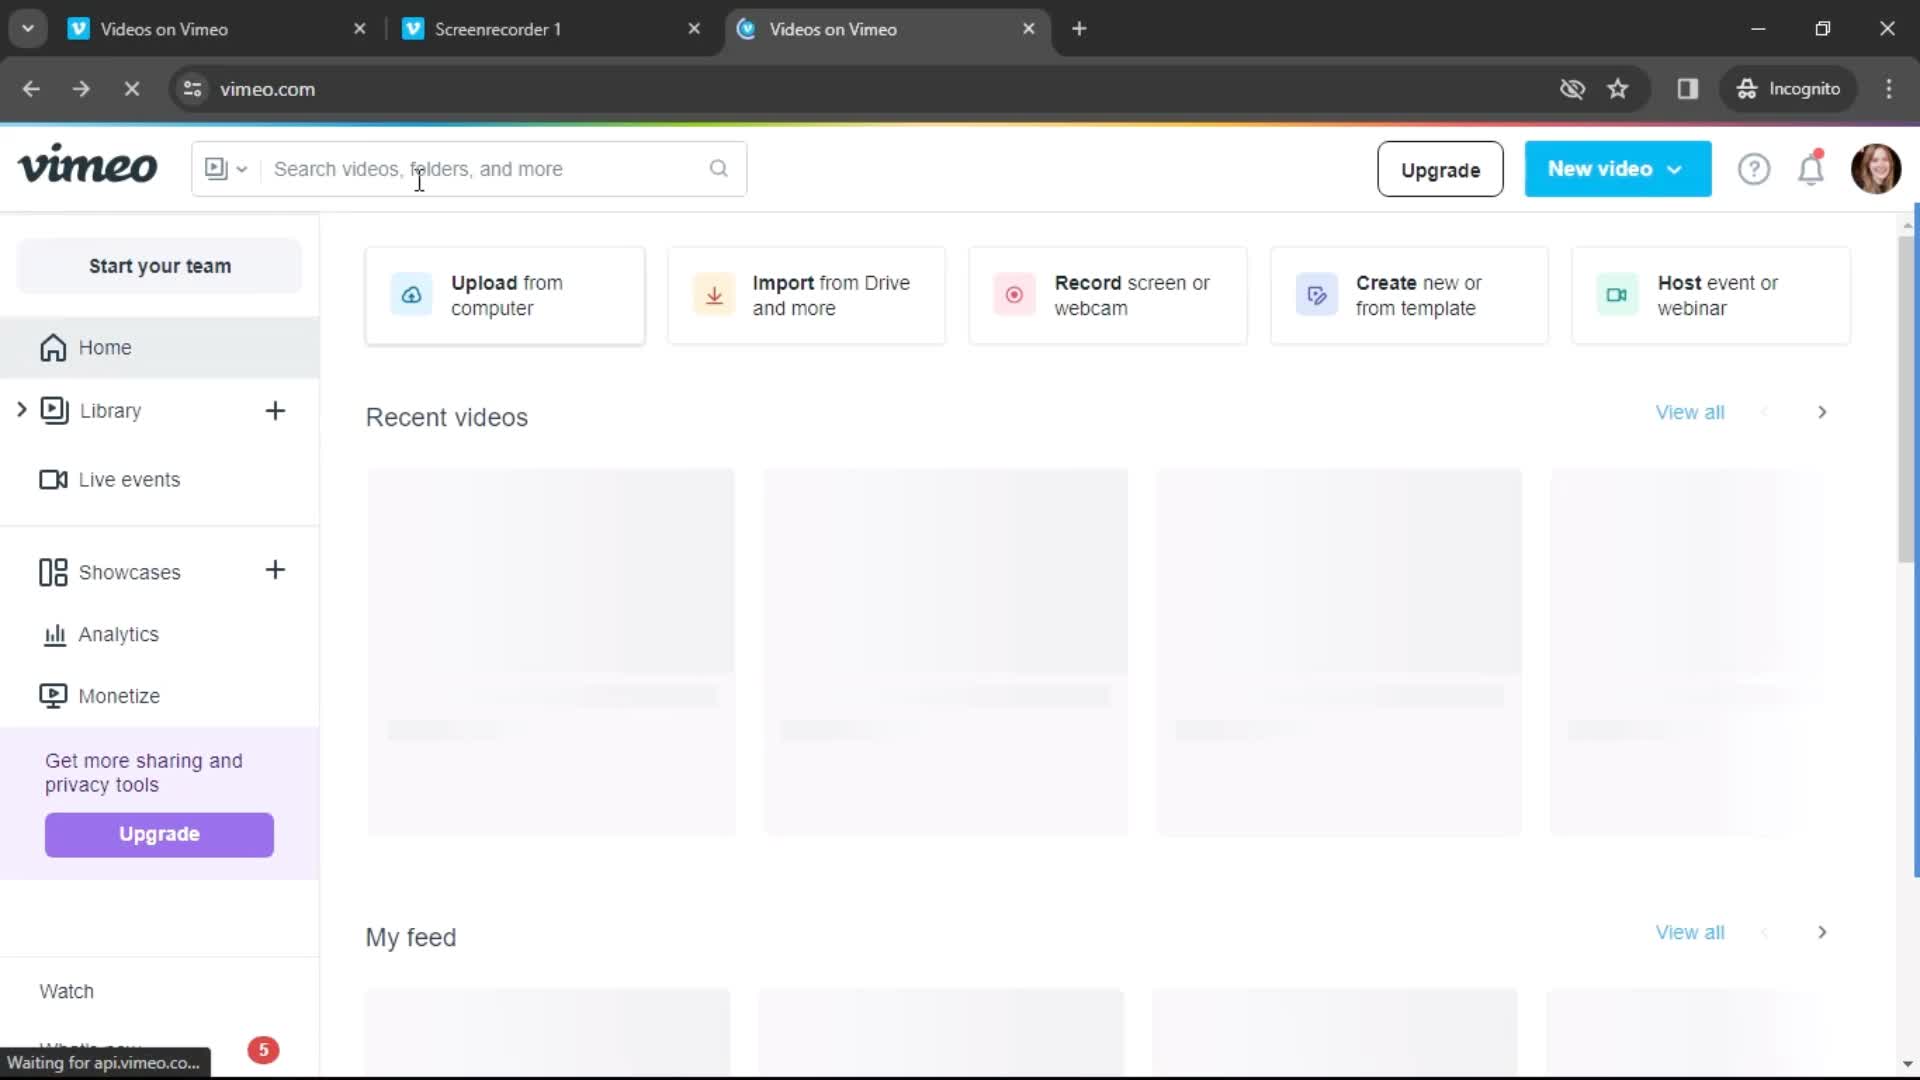Click Start your team button
Image resolution: width=1920 pixels, height=1080 pixels.
pos(160,266)
